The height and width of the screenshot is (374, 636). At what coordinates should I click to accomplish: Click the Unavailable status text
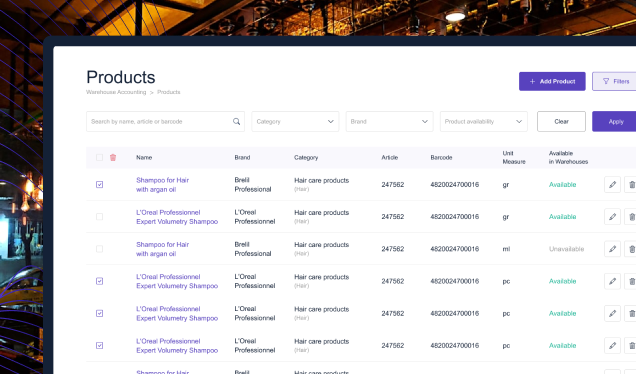click(x=566, y=249)
